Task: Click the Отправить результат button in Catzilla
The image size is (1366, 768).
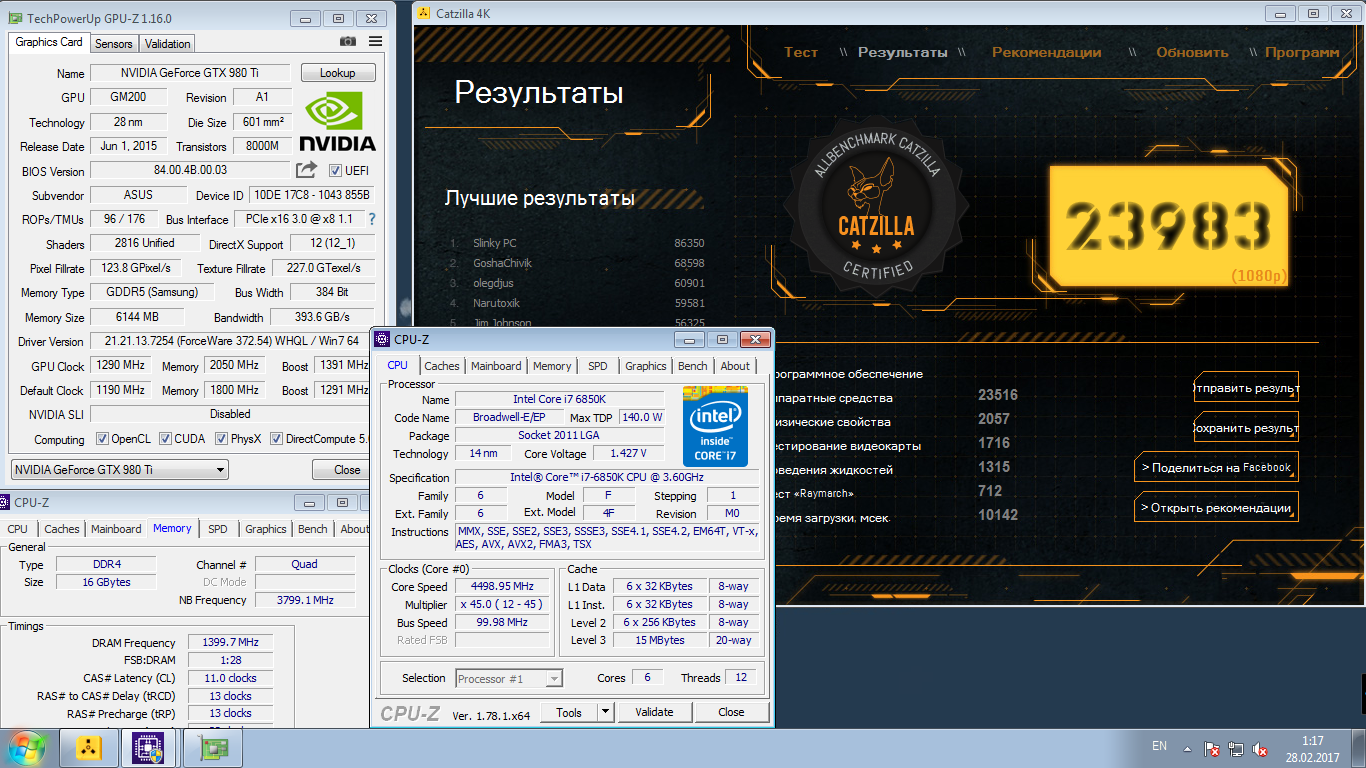Action: [x=1246, y=388]
